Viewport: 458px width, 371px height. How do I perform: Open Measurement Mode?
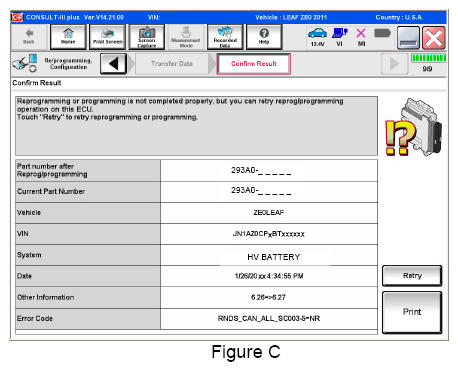pos(186,37)
